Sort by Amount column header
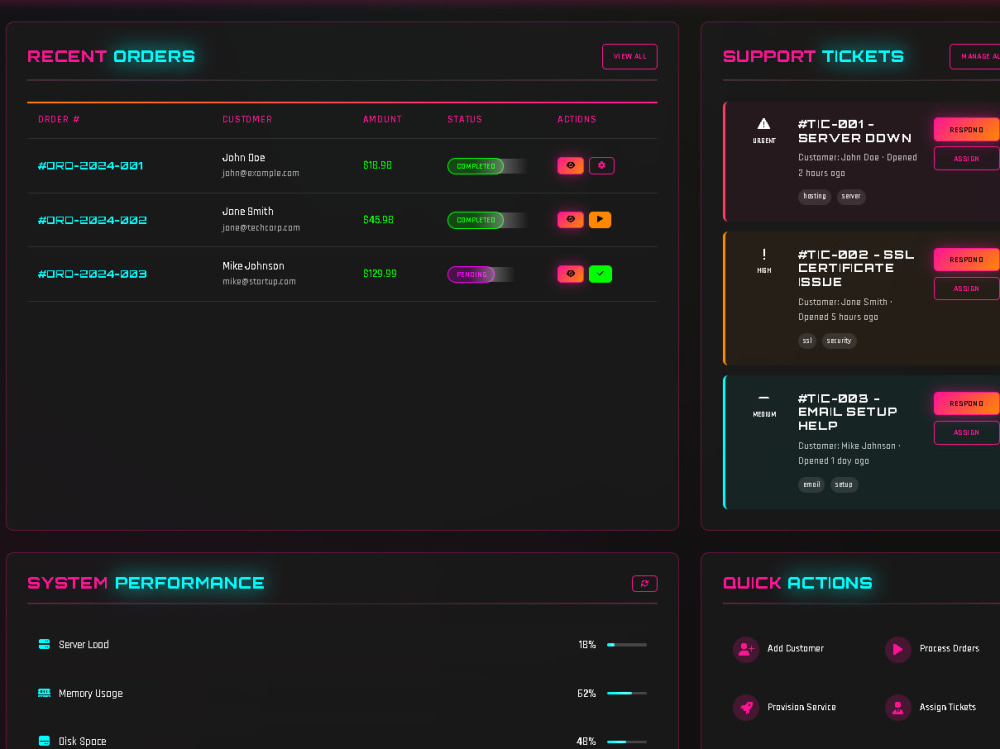 (x=382, y=119)
